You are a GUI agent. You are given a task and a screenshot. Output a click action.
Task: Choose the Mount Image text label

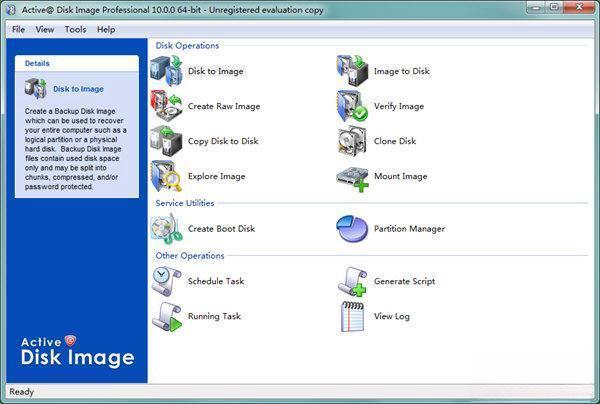401,176
